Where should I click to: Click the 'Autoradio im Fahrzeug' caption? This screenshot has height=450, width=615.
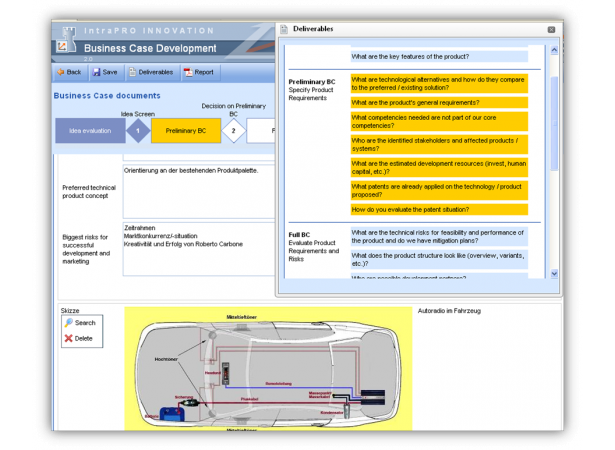449,311
